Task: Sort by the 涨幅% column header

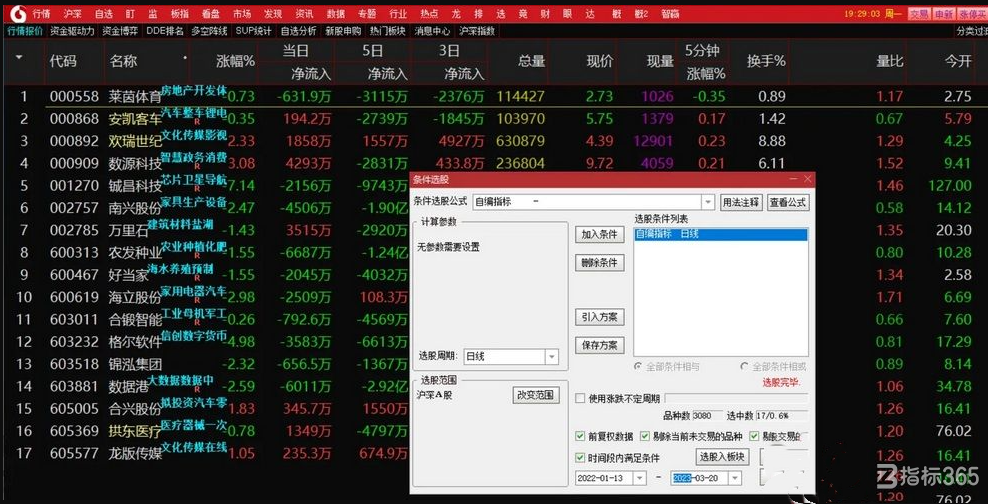Action: click(236, 61)
